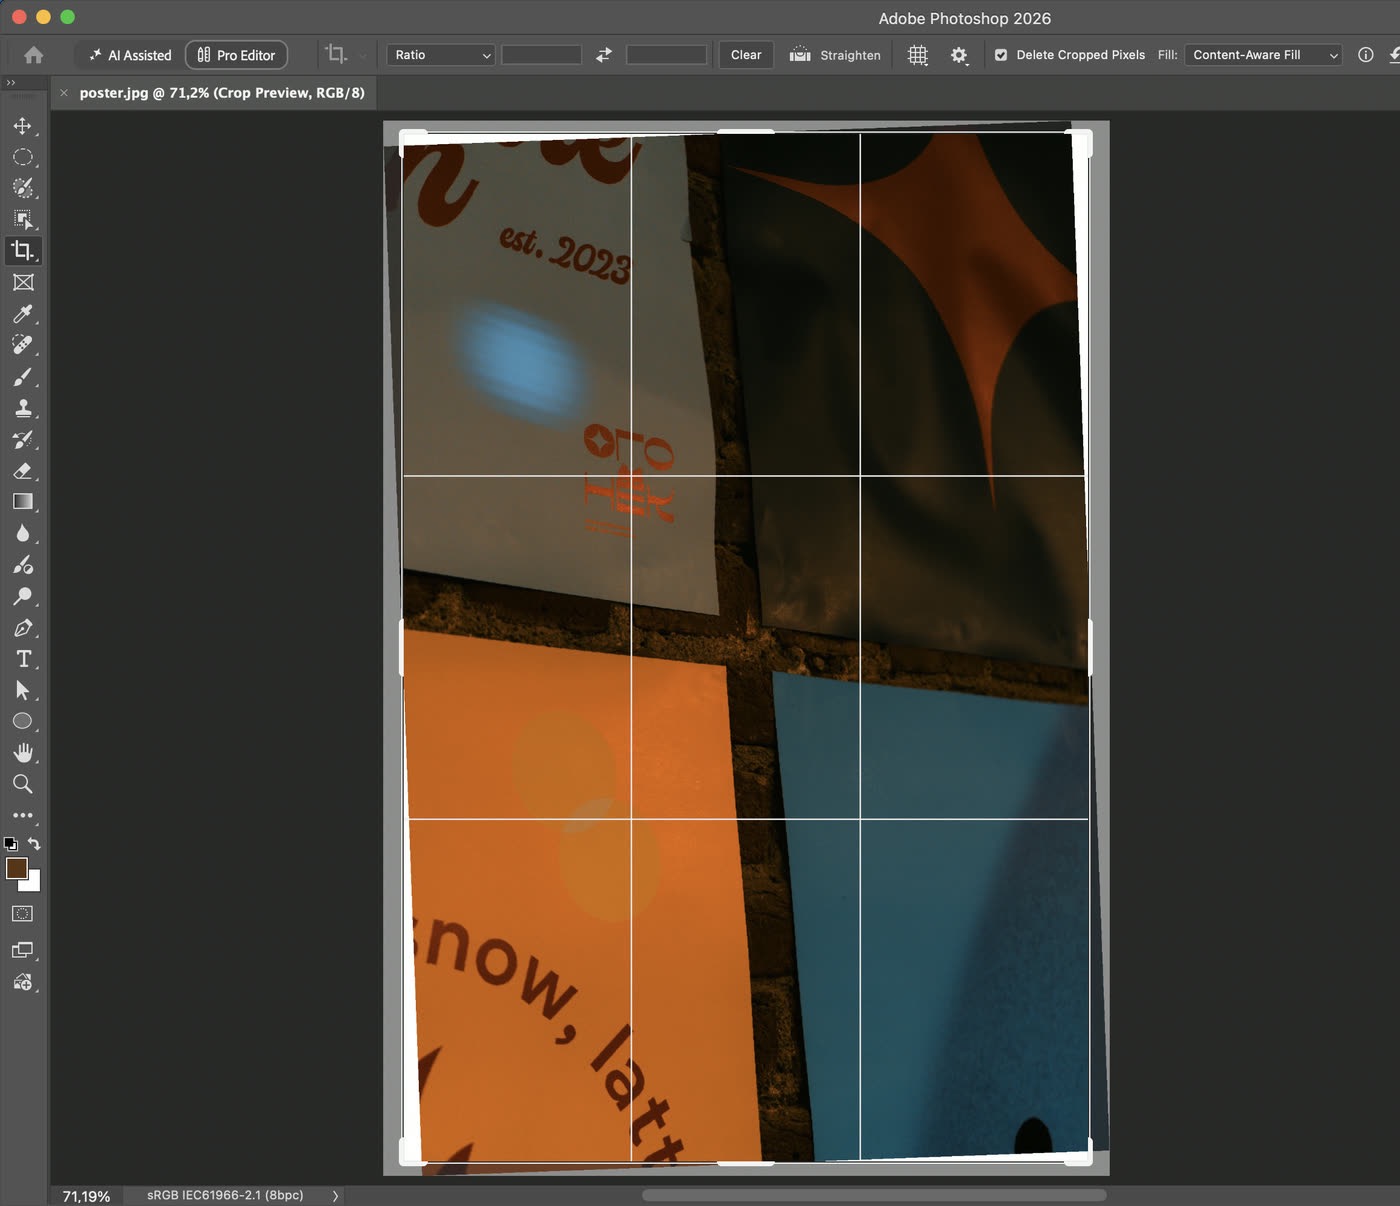The height and width of the screenshot is (1206, 1400).
Task: Open the Edit Toolbar three-dots menu
Action: (x=22, y=815)
